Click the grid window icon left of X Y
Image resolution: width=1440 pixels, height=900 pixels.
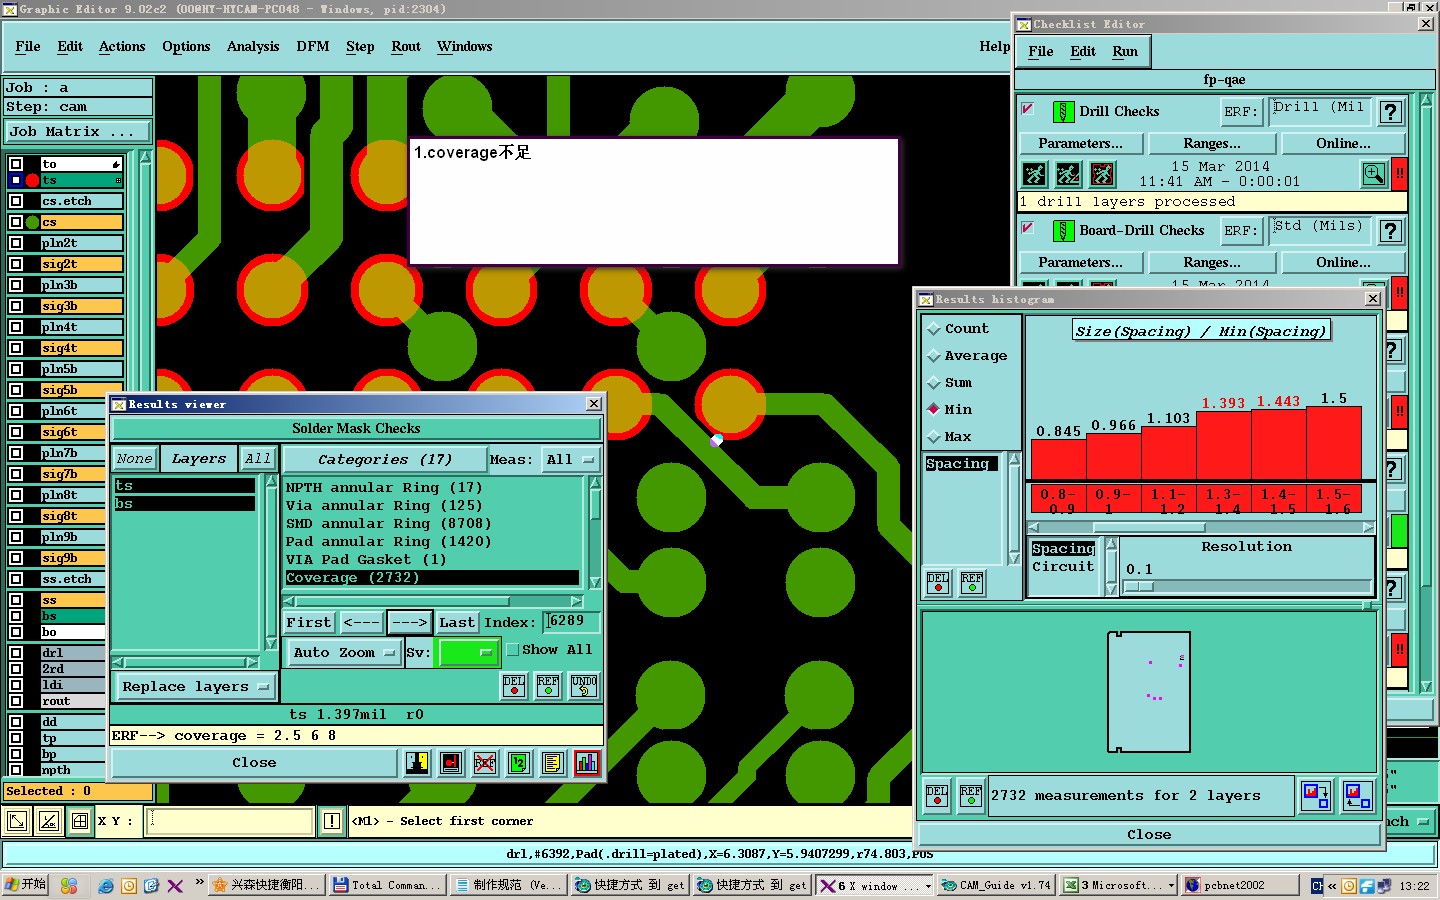coord(81,822)
